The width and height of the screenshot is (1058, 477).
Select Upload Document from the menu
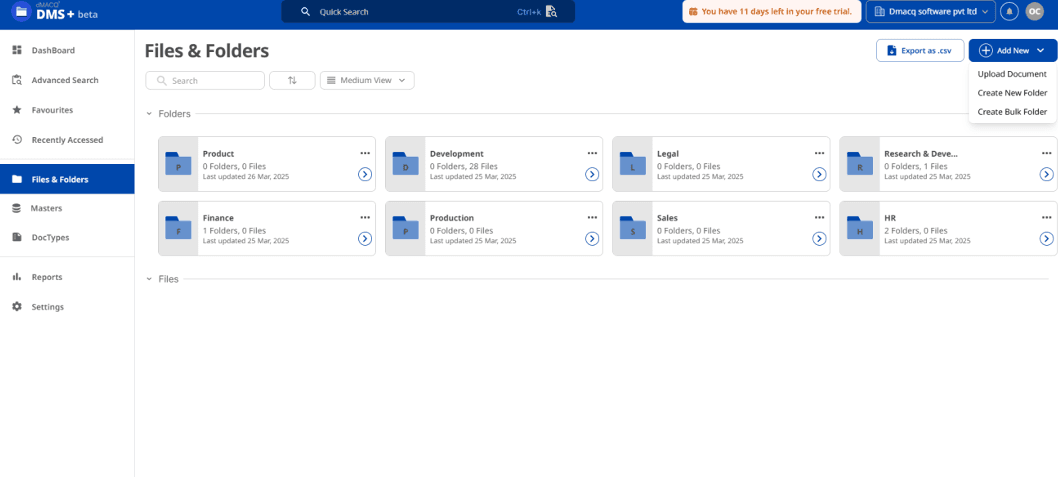[x=1012, y=74]
